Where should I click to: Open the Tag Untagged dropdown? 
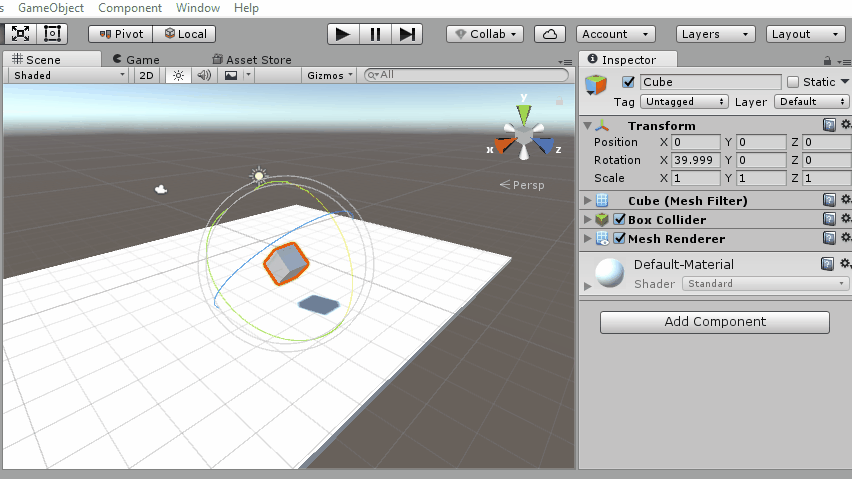[x=684, y=102]
